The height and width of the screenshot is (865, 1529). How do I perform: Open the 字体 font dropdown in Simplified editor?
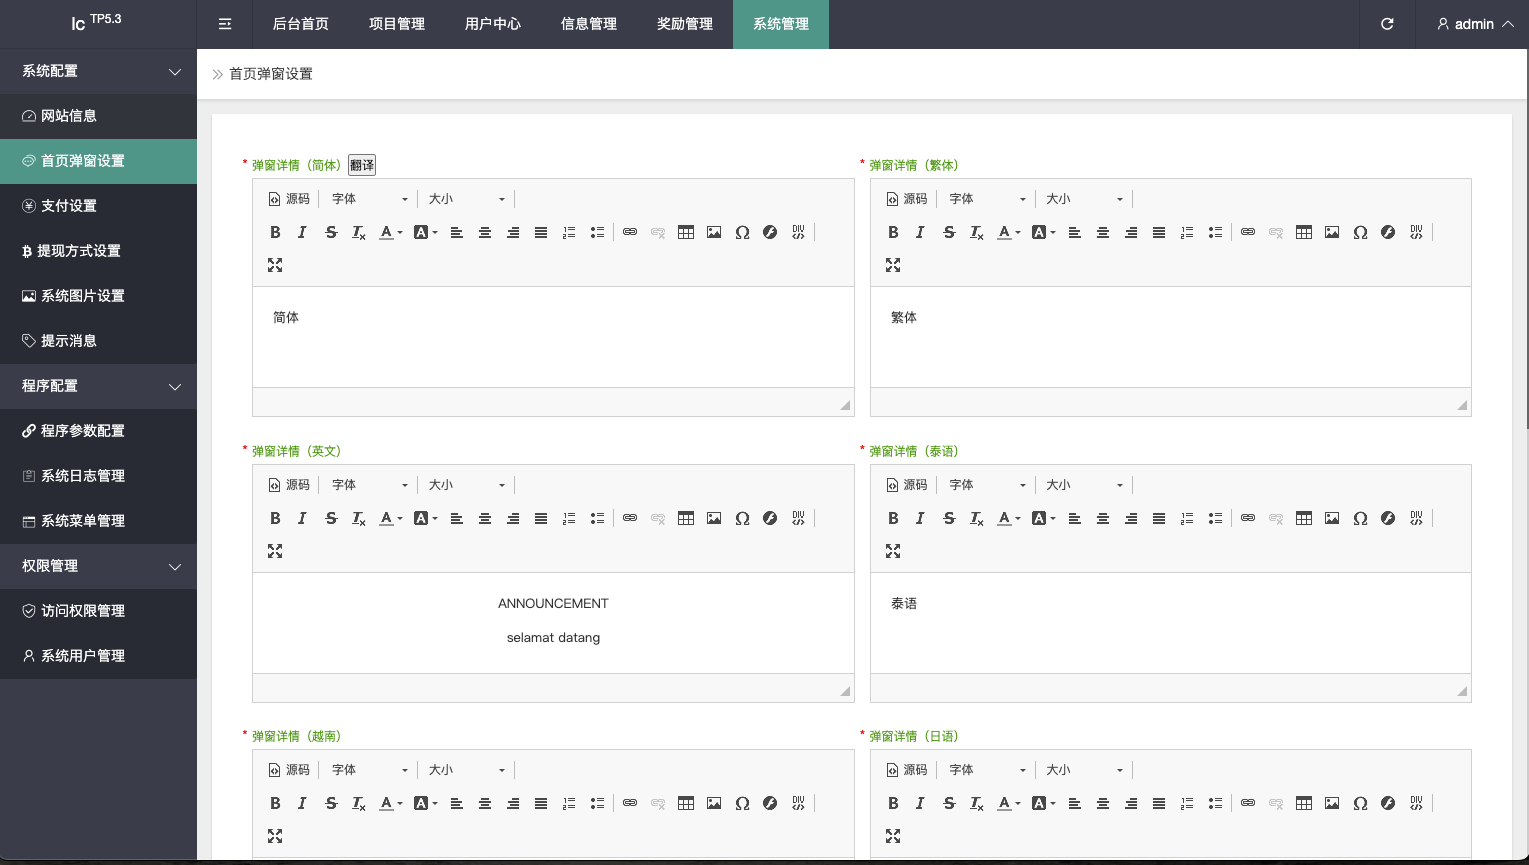click(x=369, y=199)
